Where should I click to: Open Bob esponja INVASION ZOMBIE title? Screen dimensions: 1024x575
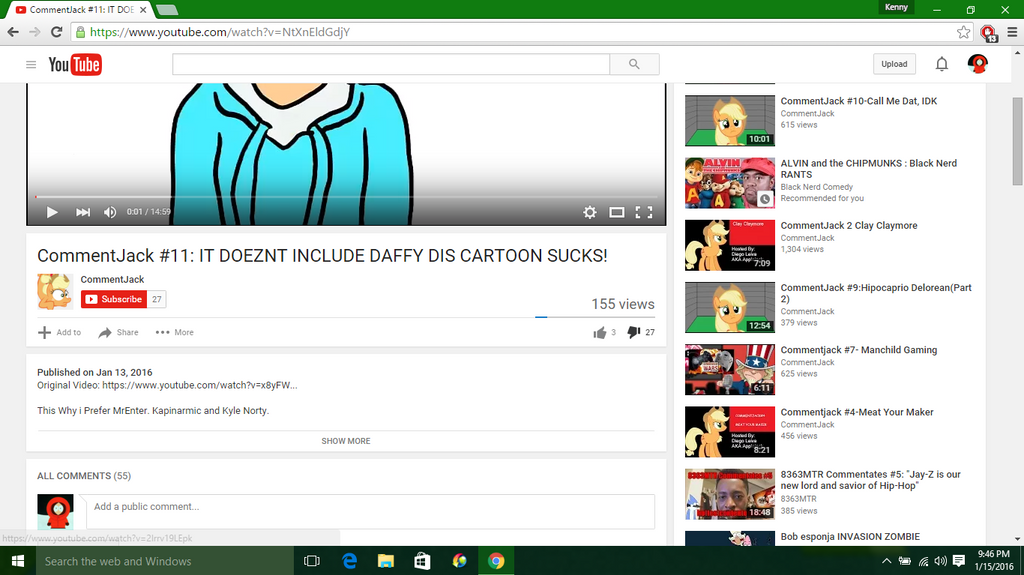(850, 536)
